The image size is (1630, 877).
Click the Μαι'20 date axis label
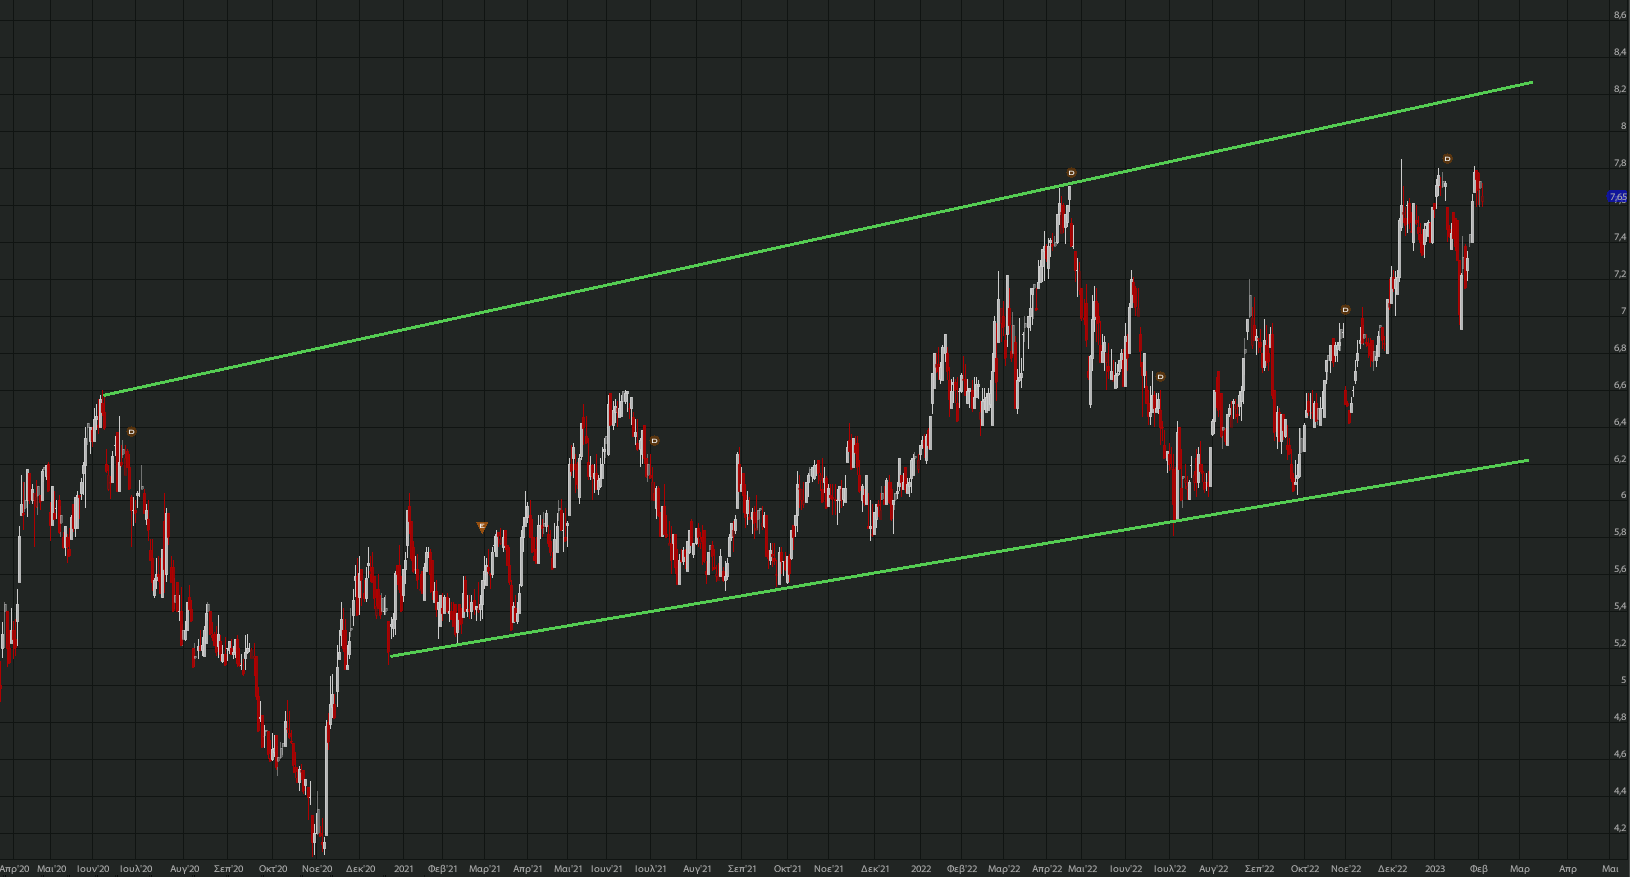[52, 869]
